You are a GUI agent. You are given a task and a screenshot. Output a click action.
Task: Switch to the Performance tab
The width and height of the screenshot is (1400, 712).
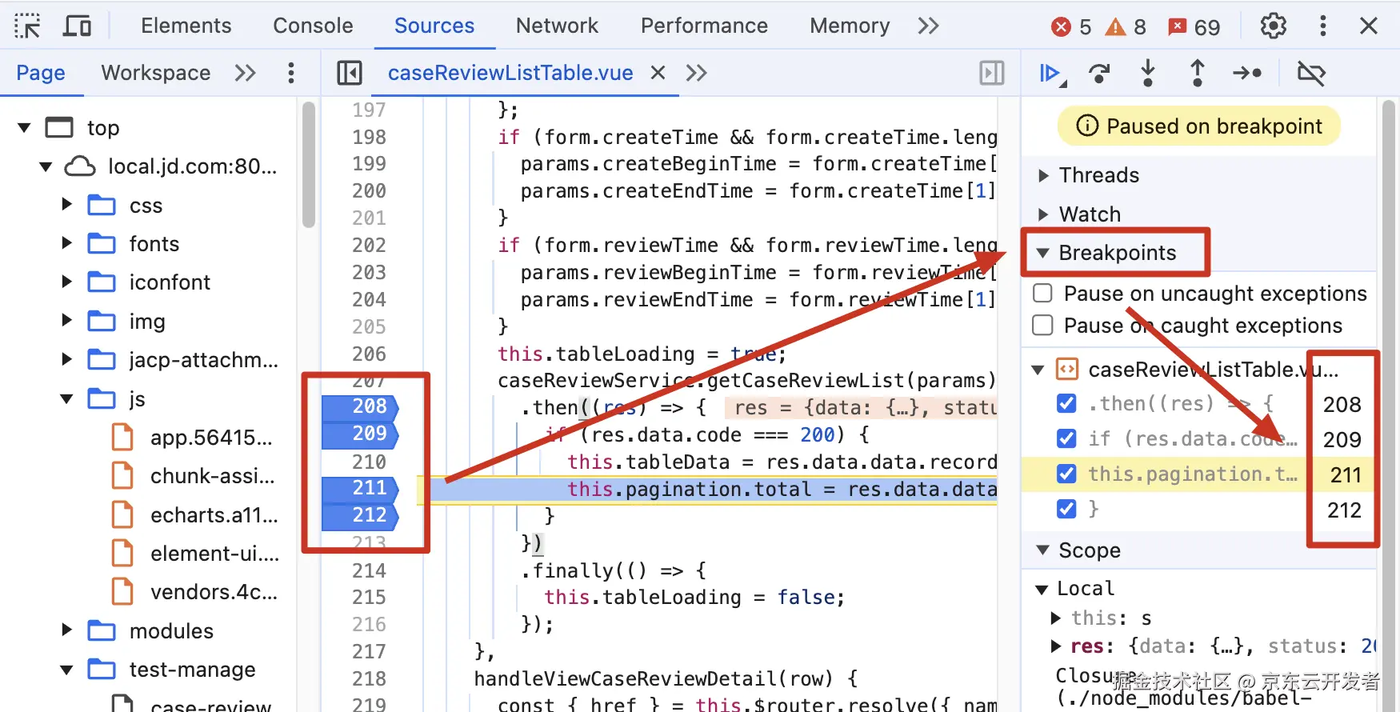(x=704, y=26)
